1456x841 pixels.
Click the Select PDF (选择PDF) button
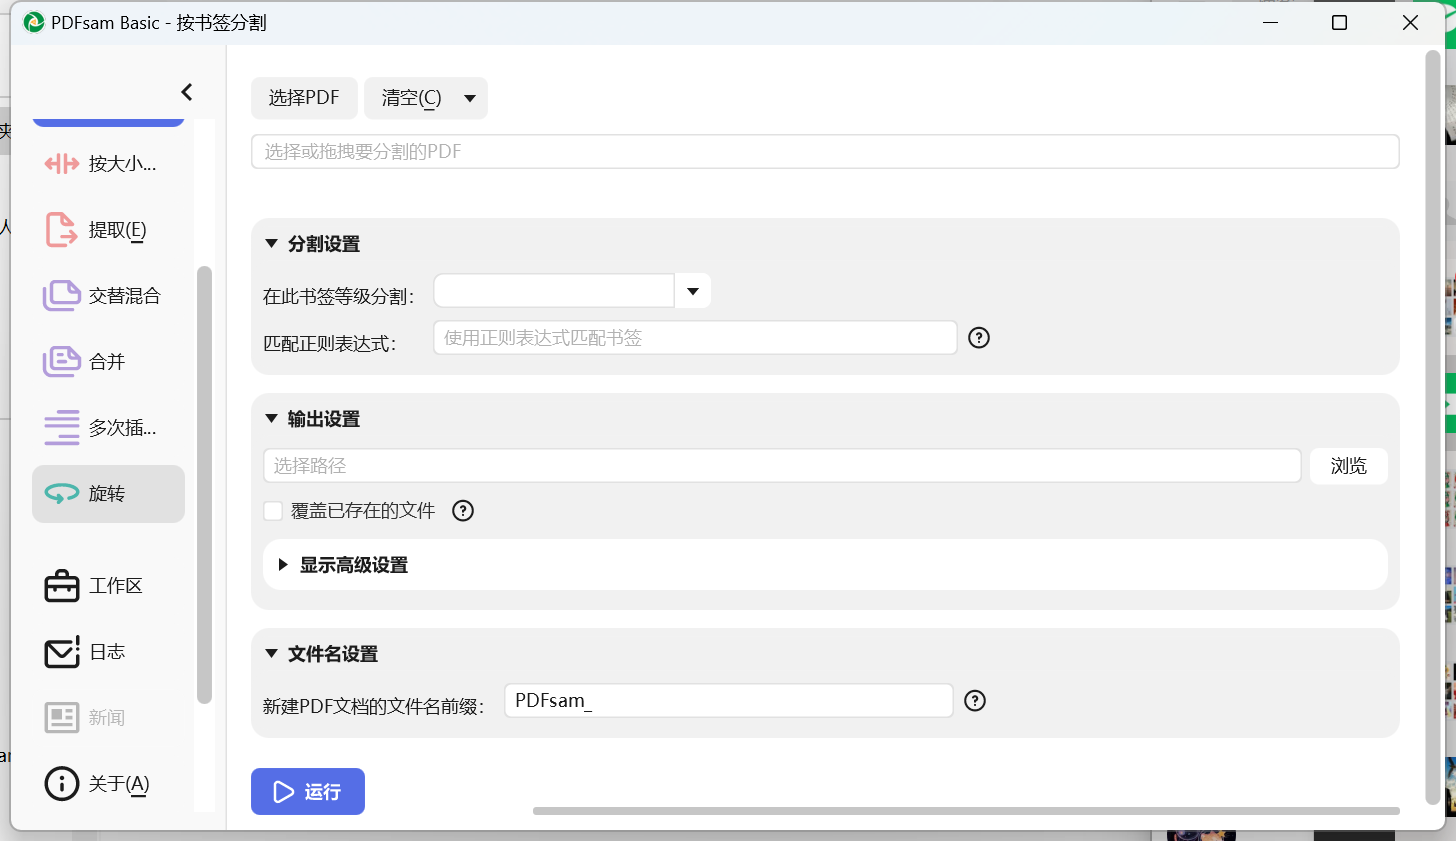click(x=304, y=98)
